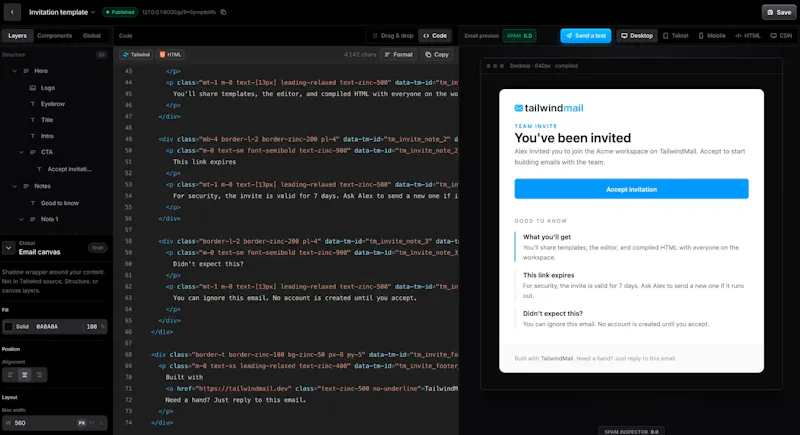Click the Shell badge in Email canvas
Screen dimensions: 800x435
click(x=97, y=248)
